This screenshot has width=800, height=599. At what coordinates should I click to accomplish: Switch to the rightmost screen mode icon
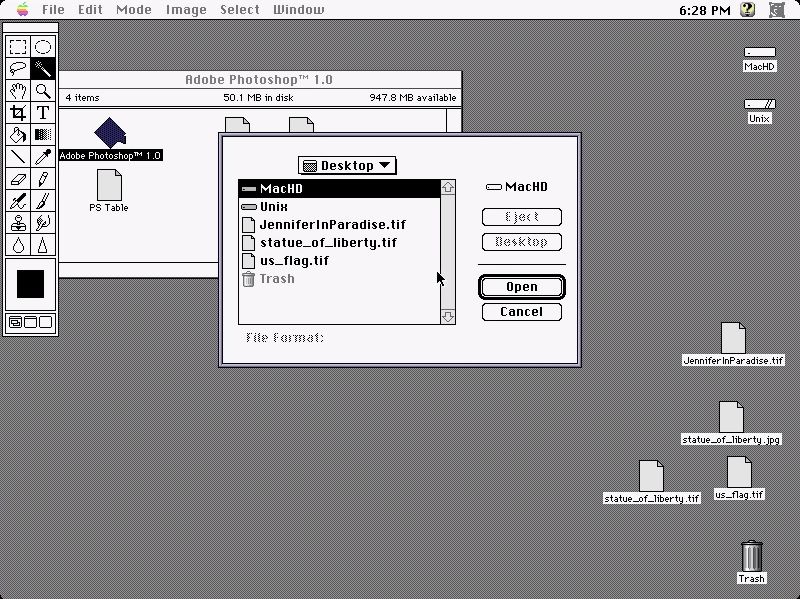45,322
